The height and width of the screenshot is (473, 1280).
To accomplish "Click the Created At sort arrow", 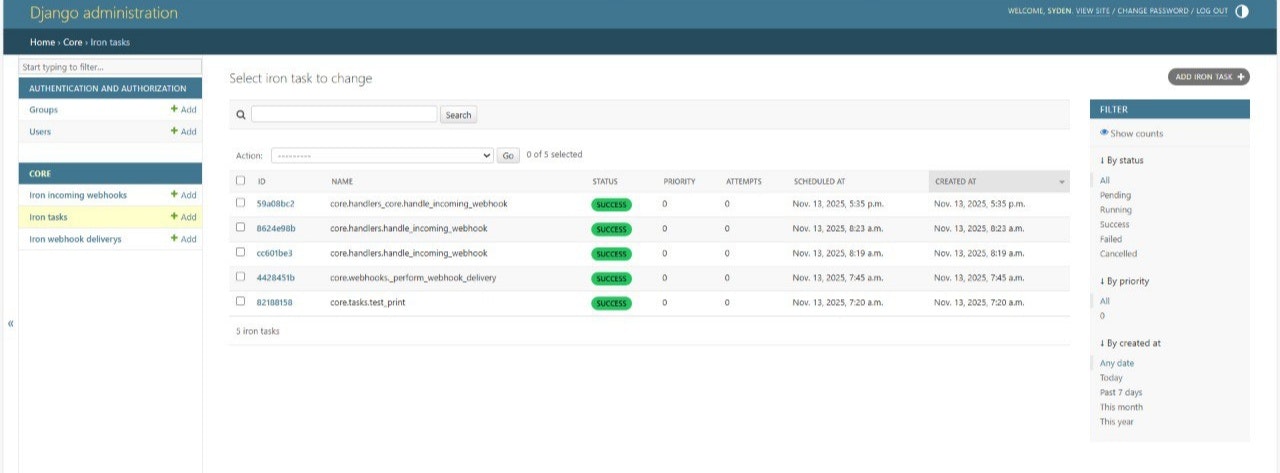I will [1061, 182].
